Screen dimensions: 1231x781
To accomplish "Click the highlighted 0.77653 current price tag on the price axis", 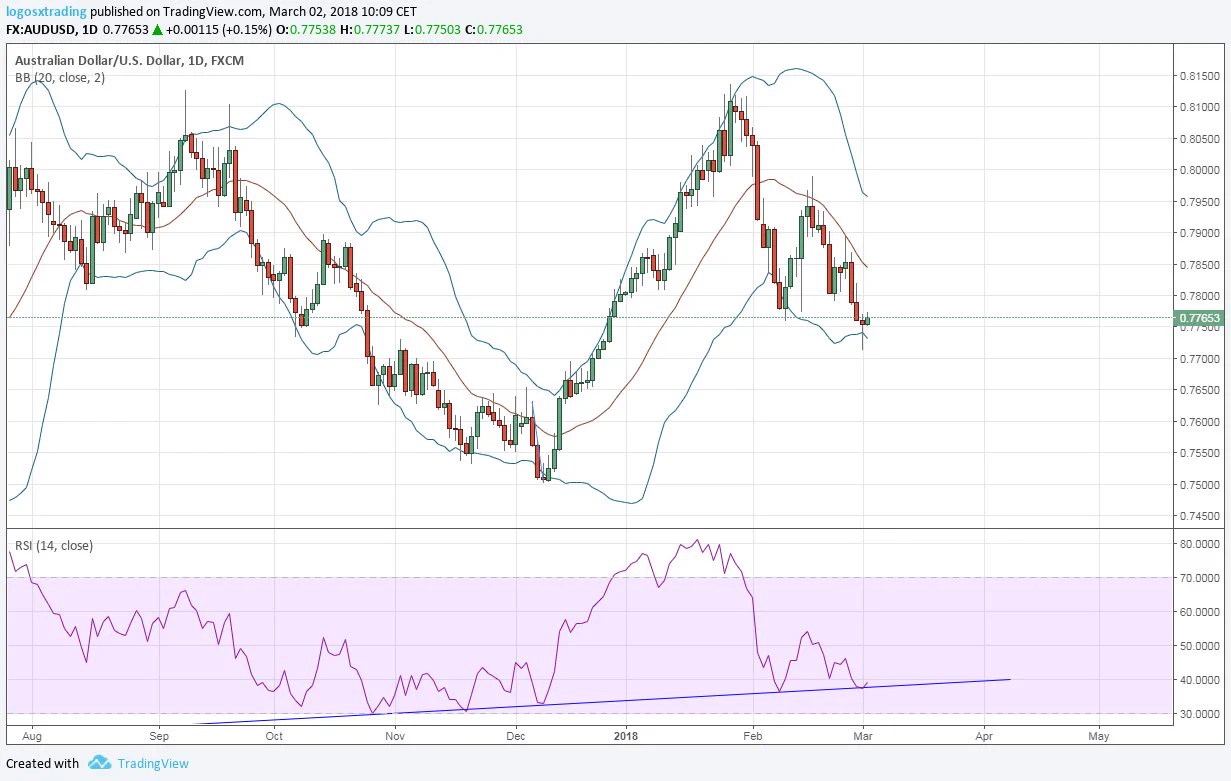I will coord(1200,319).
